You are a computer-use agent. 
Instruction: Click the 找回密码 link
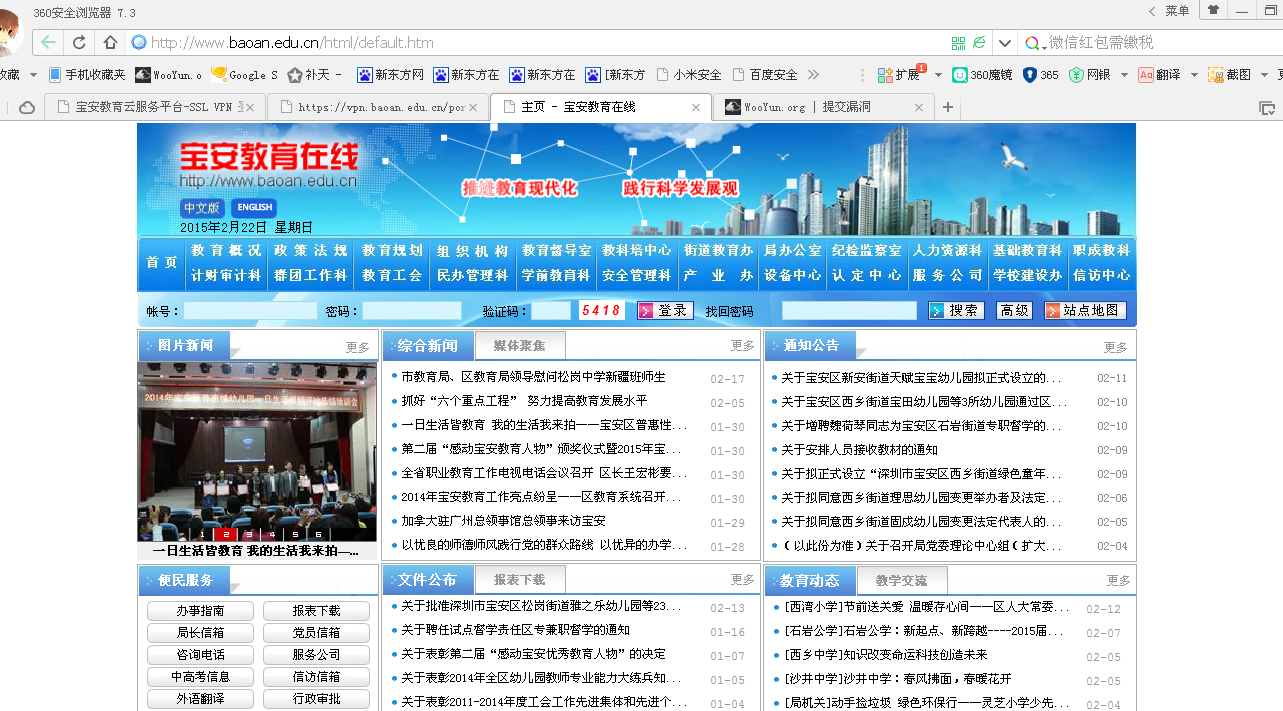click(x=729, y=312)
